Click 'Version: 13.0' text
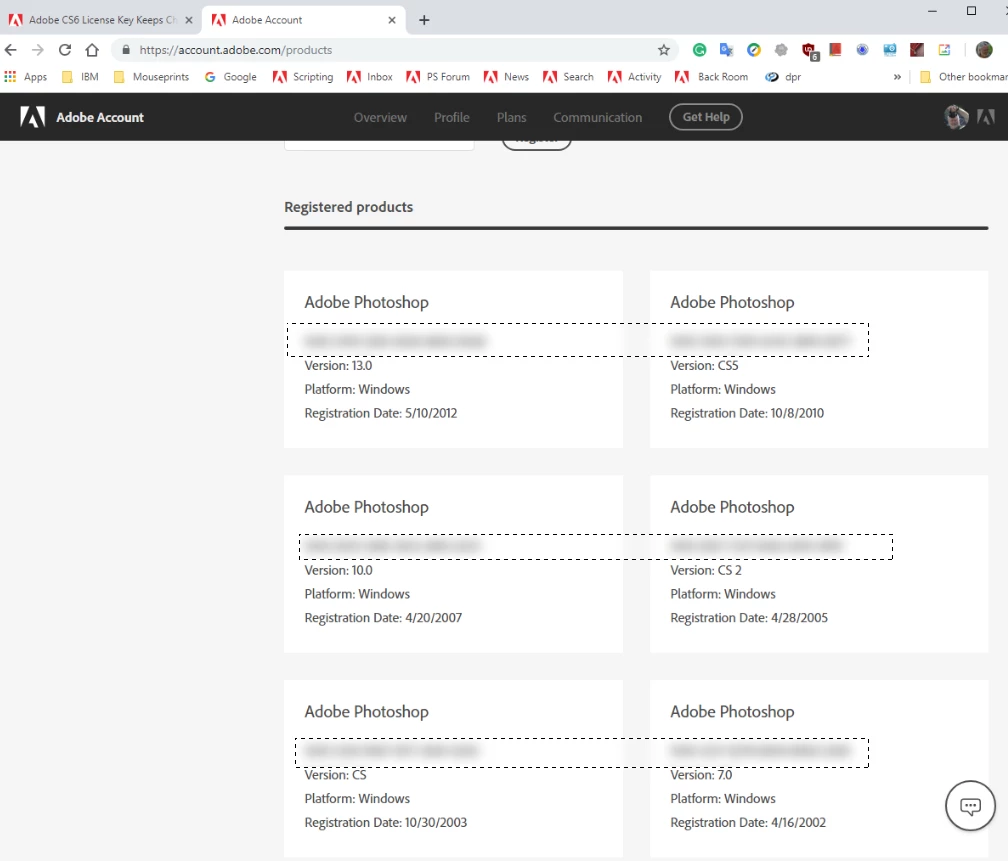 pos(338,365)
